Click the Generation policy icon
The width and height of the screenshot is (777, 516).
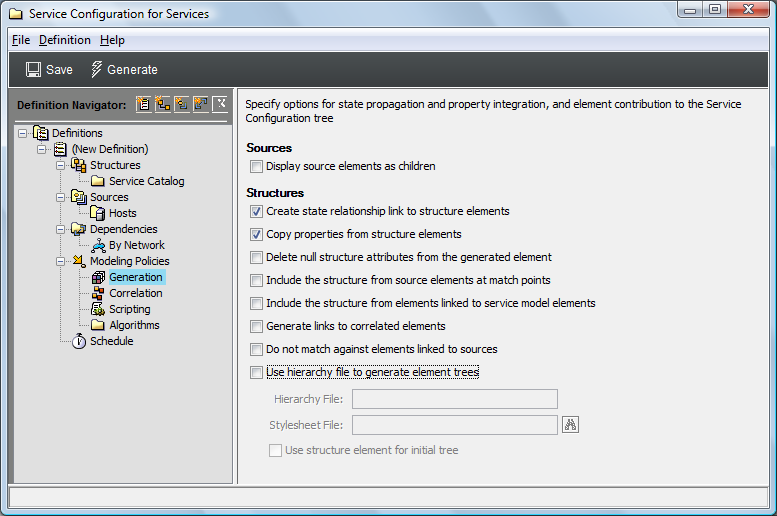click(x=98, y=277)
